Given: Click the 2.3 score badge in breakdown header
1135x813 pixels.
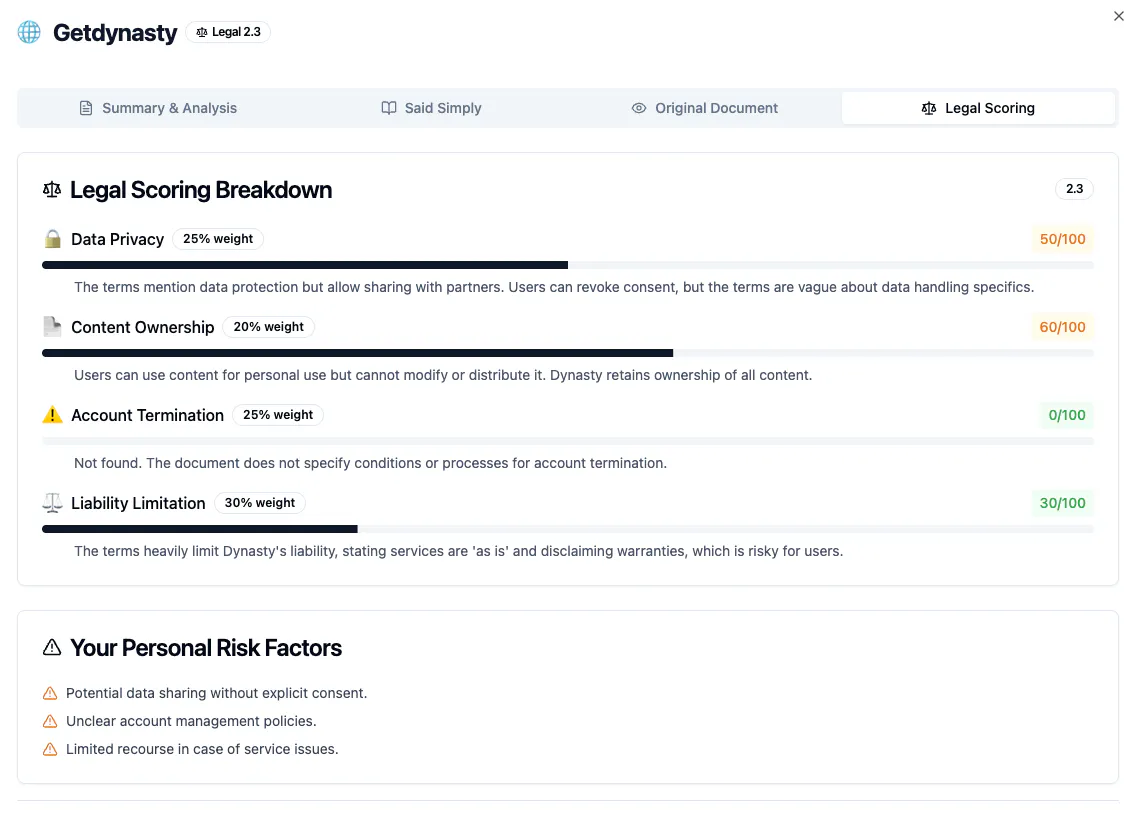Looking at the screenshot, I should click(x=1074, y=189).
